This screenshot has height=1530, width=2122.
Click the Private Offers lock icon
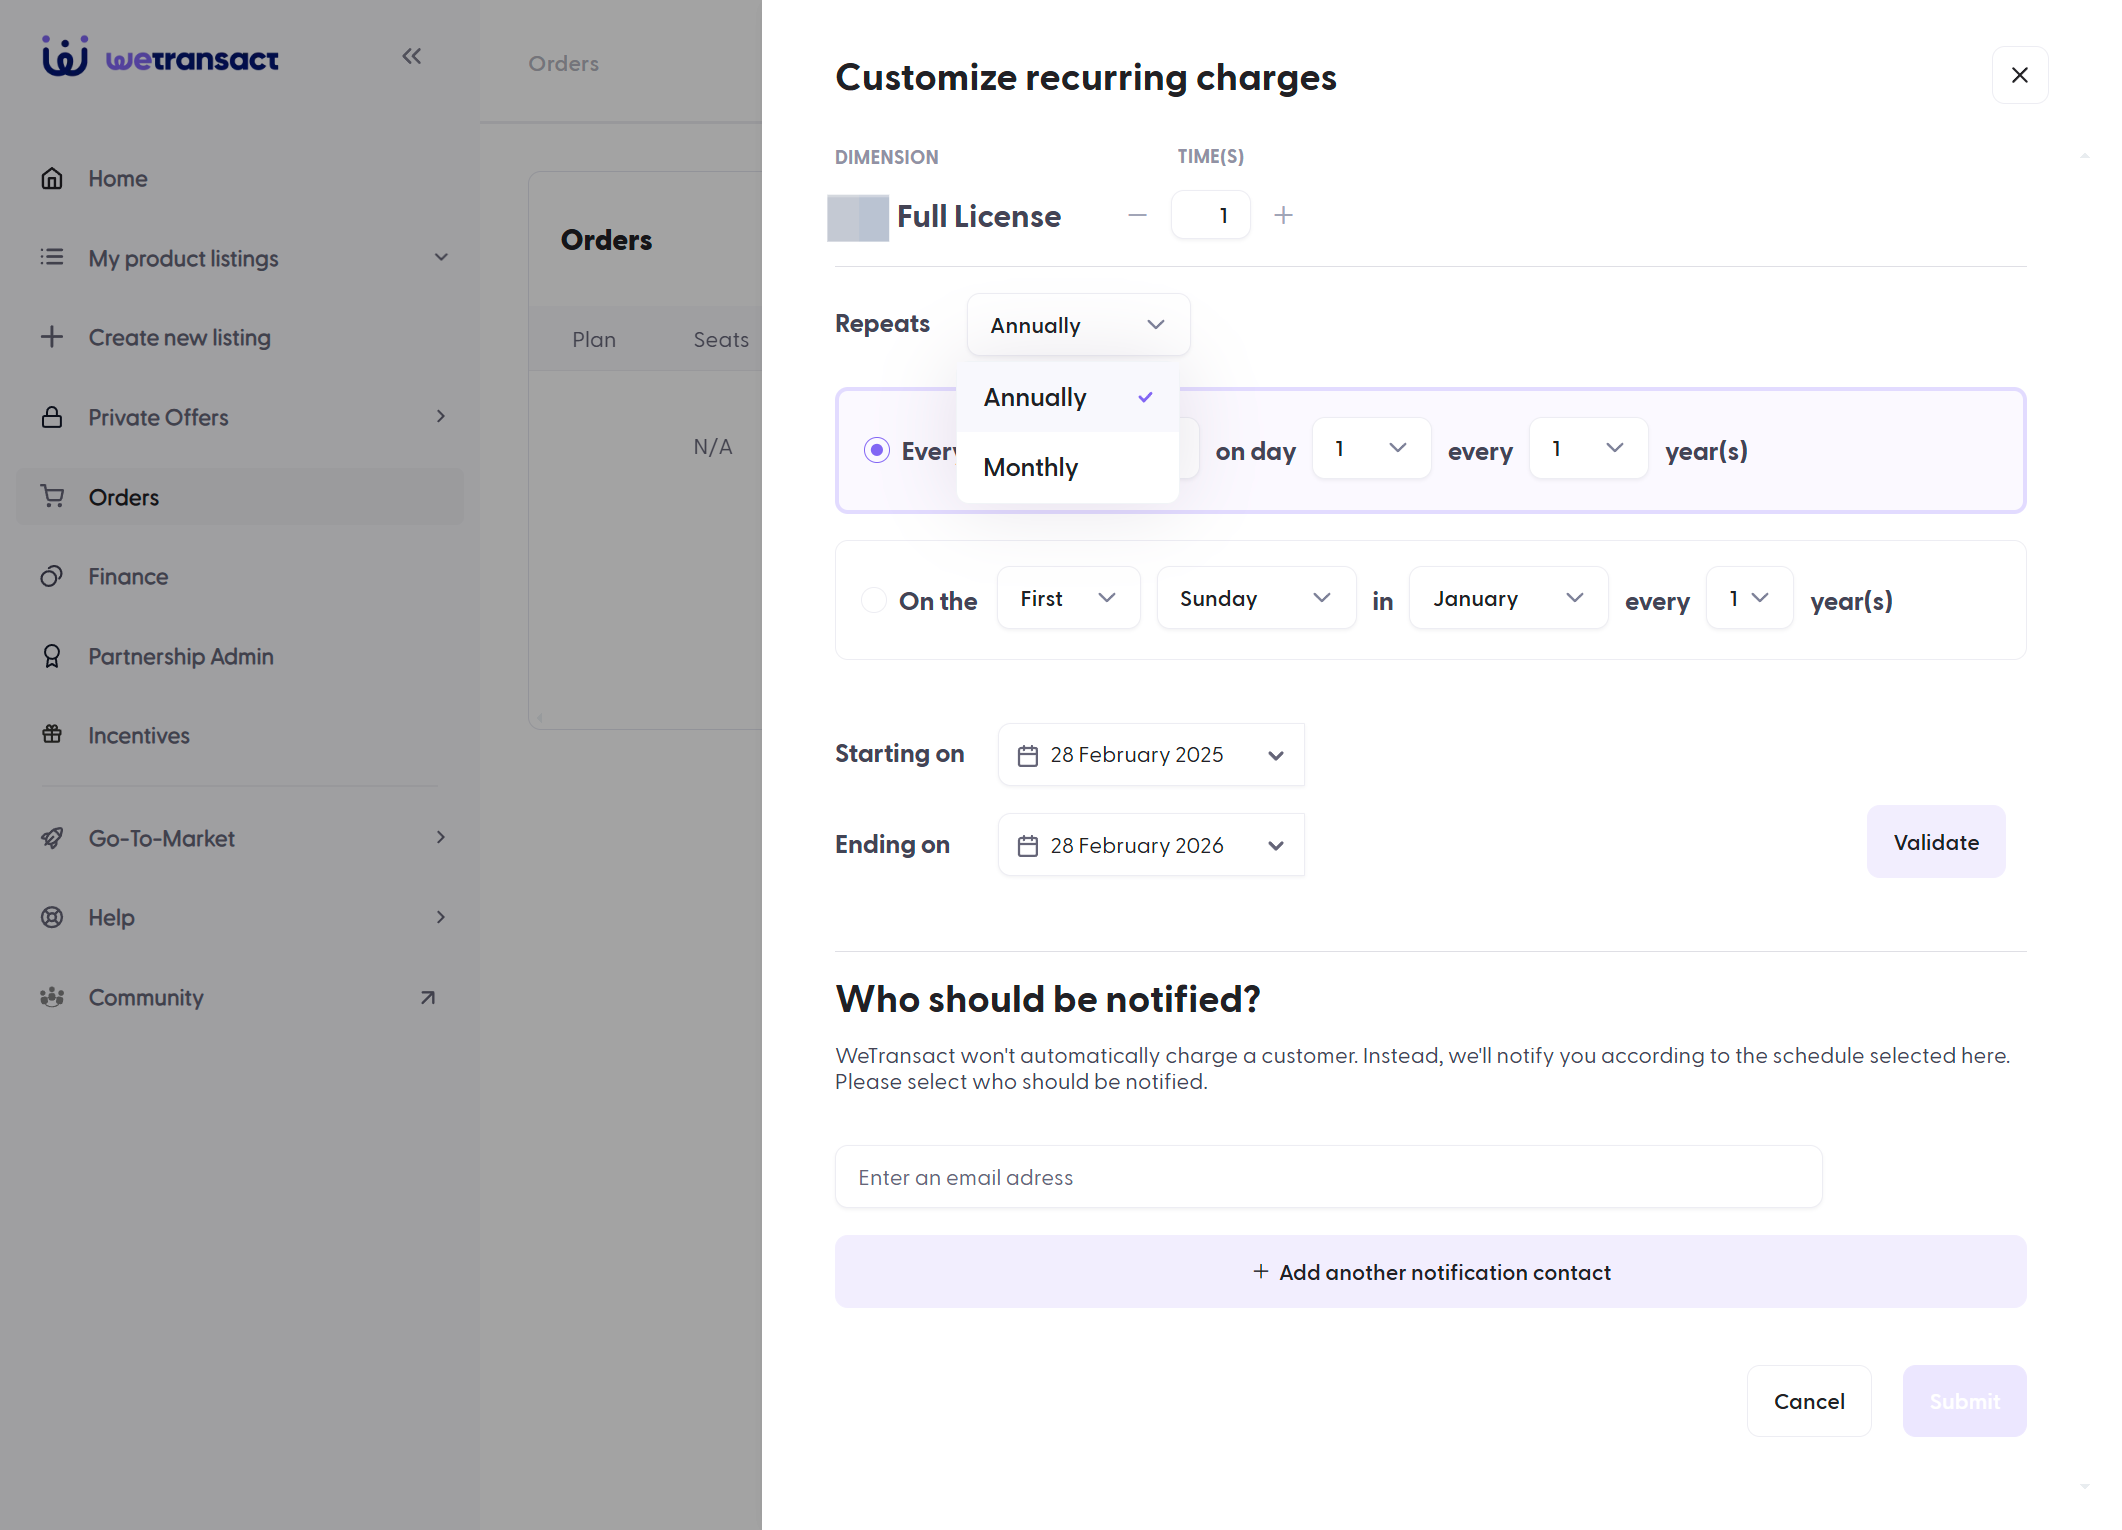[52, 417]
